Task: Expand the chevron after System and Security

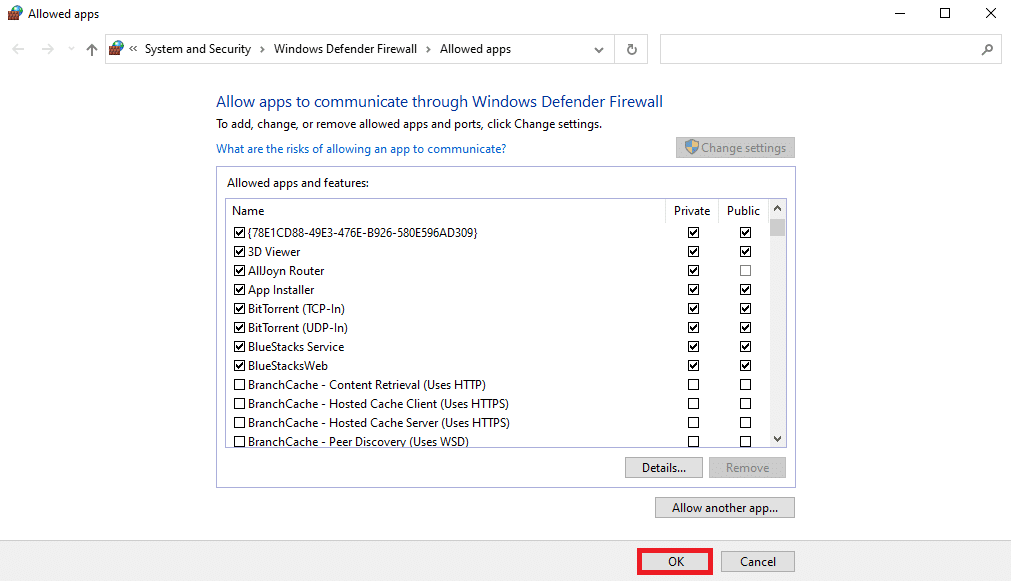Action: (x=262, y=50)
